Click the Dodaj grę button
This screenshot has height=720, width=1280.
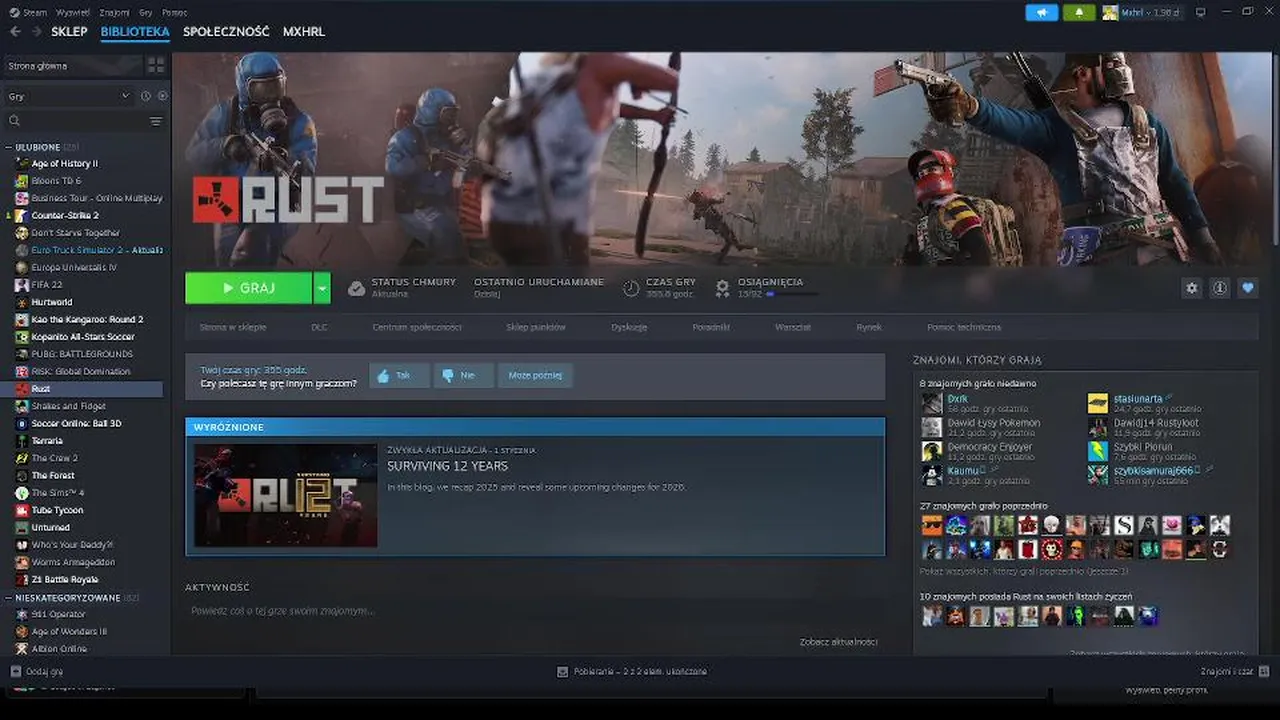(37, 671)
